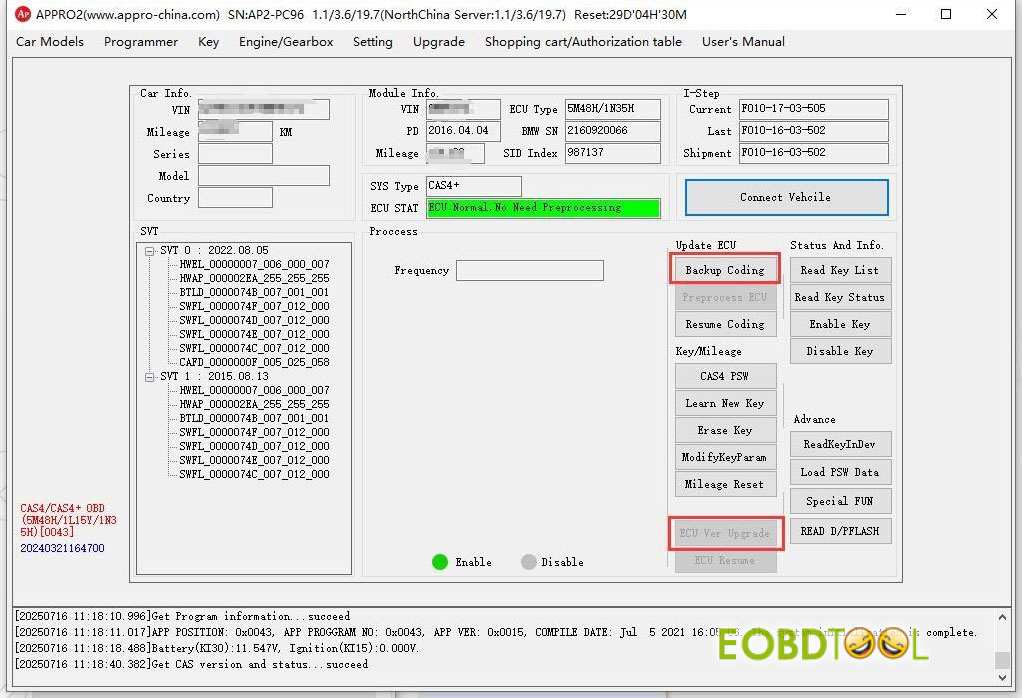The image size is (1022, 698).
Task: Click the APPRO2 app icon in title bar
Action: click(23, 14)
